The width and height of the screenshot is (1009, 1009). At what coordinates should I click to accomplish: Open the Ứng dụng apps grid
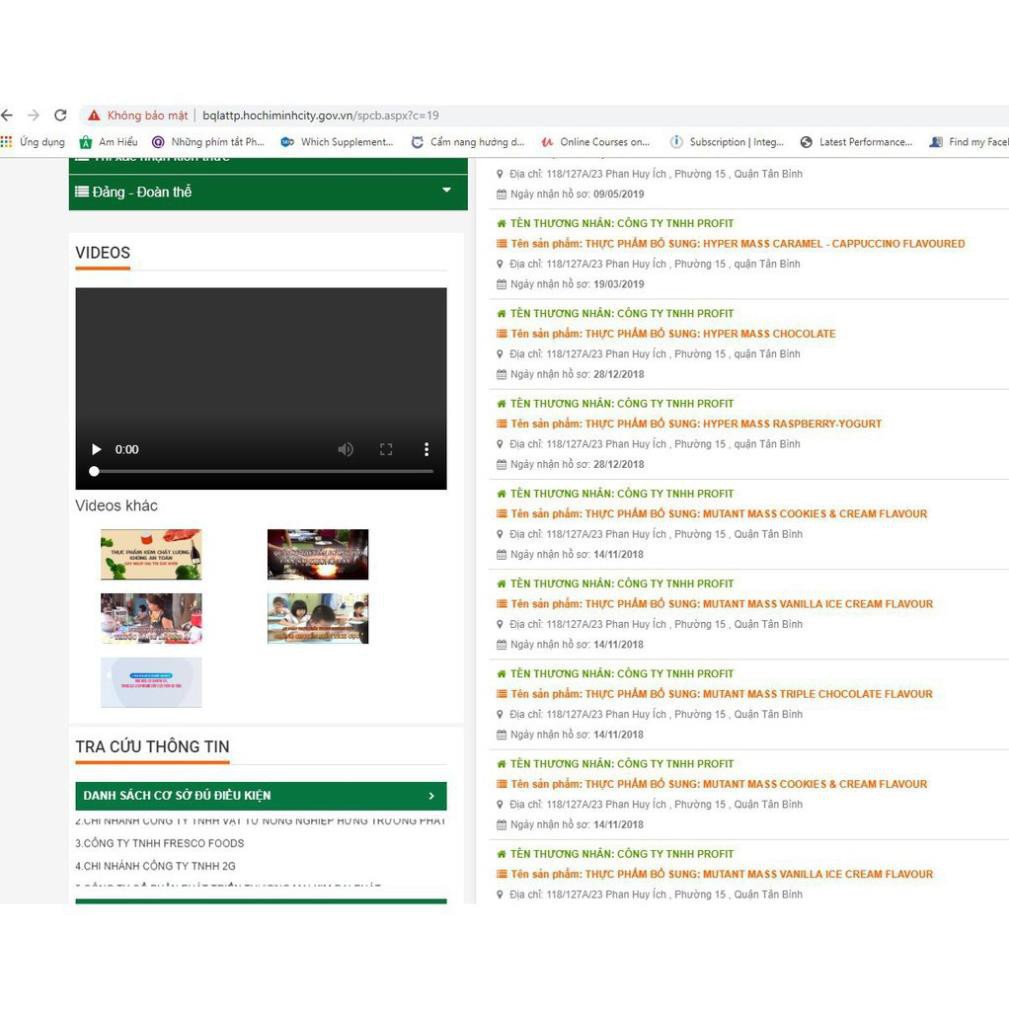(34, 142)
